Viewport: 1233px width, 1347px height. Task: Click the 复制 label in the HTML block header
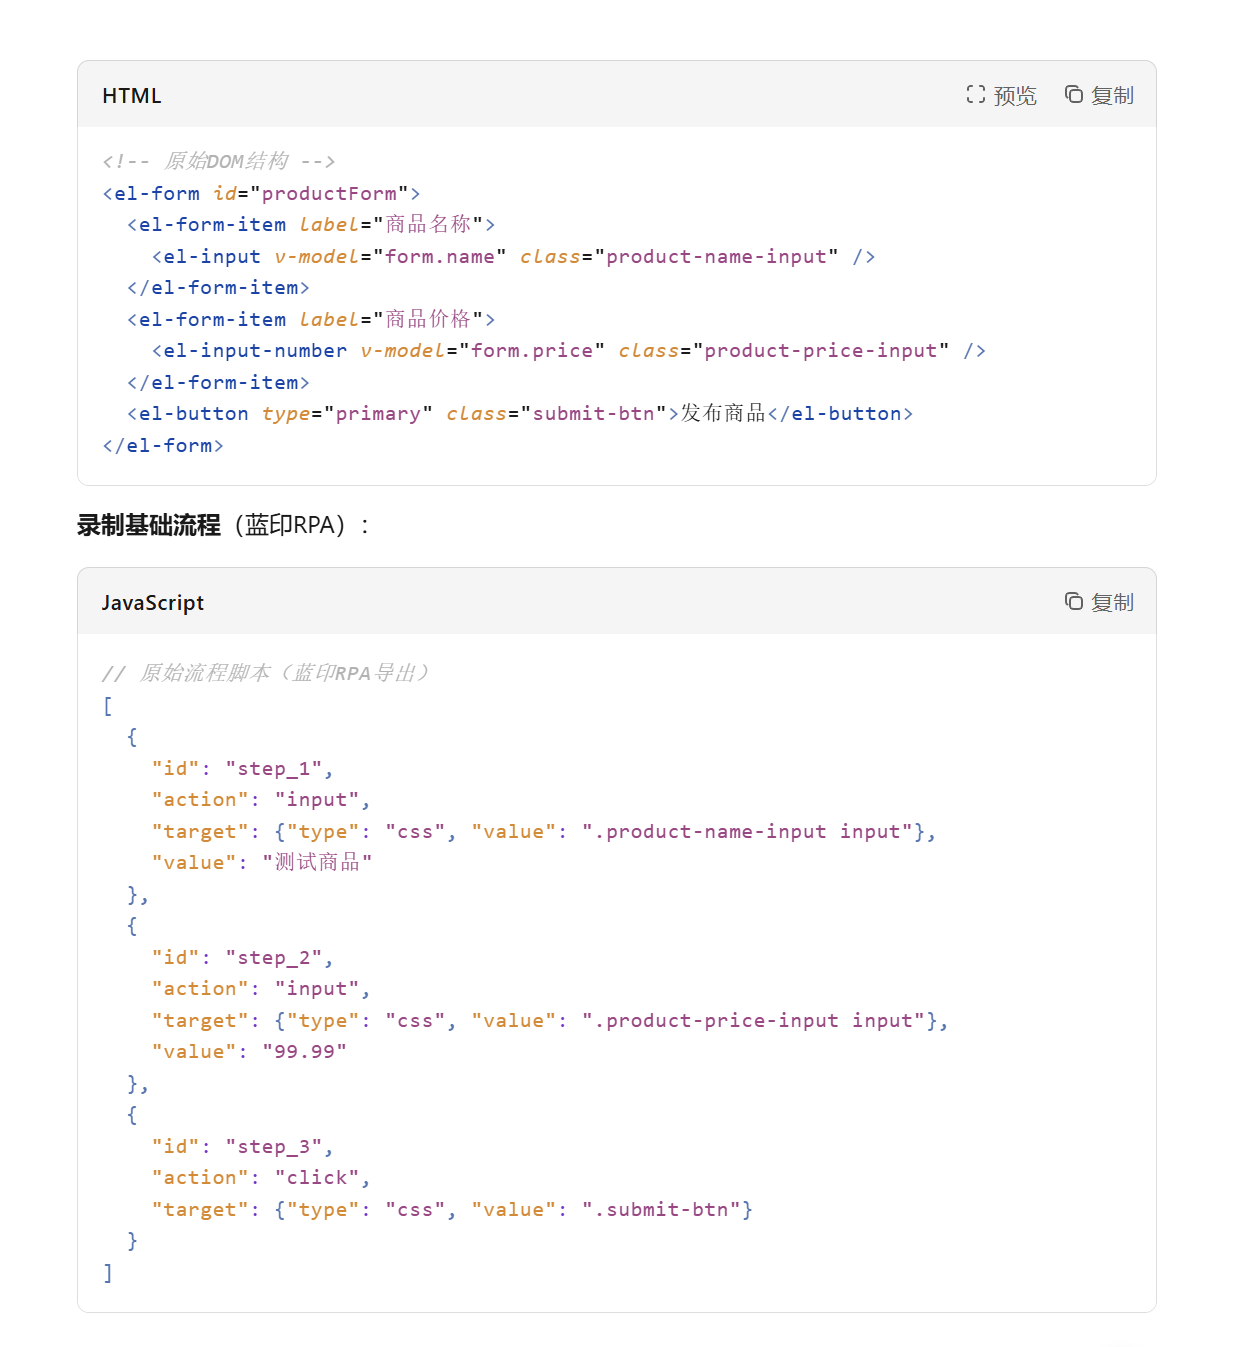point(1112,95)
